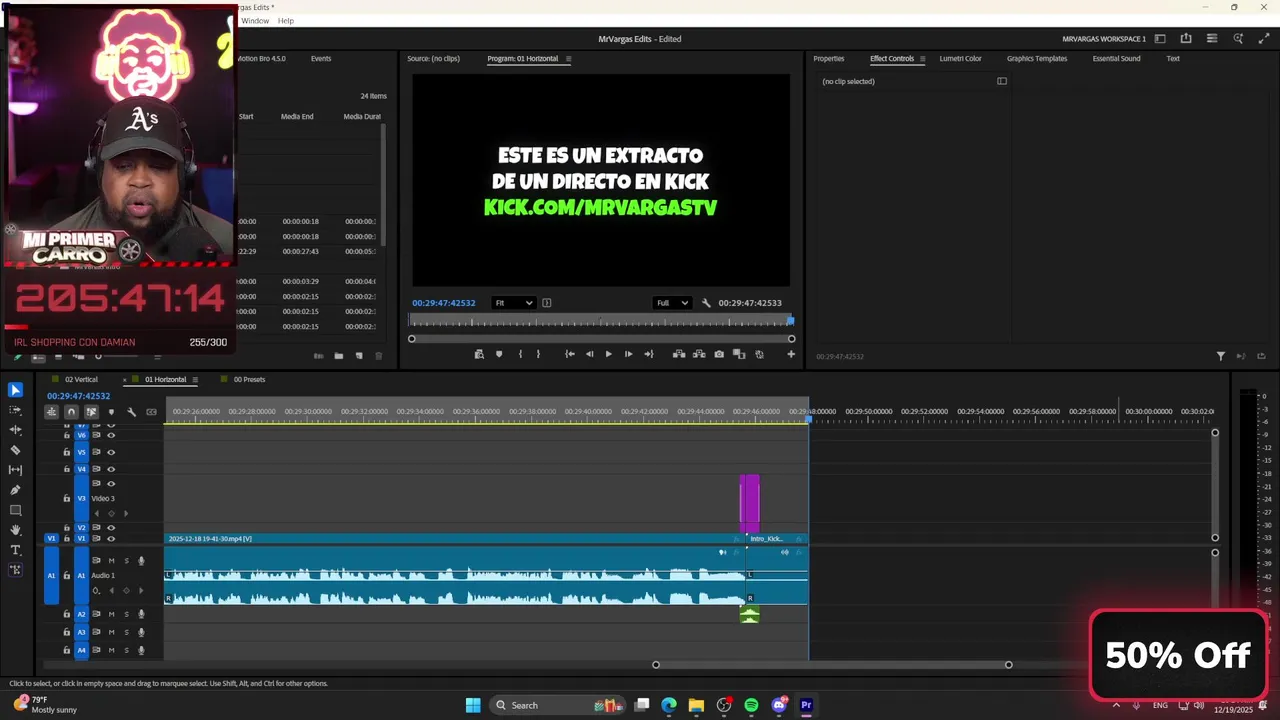Mute the A2 track
1280x720 pixels.
(111, 614)
